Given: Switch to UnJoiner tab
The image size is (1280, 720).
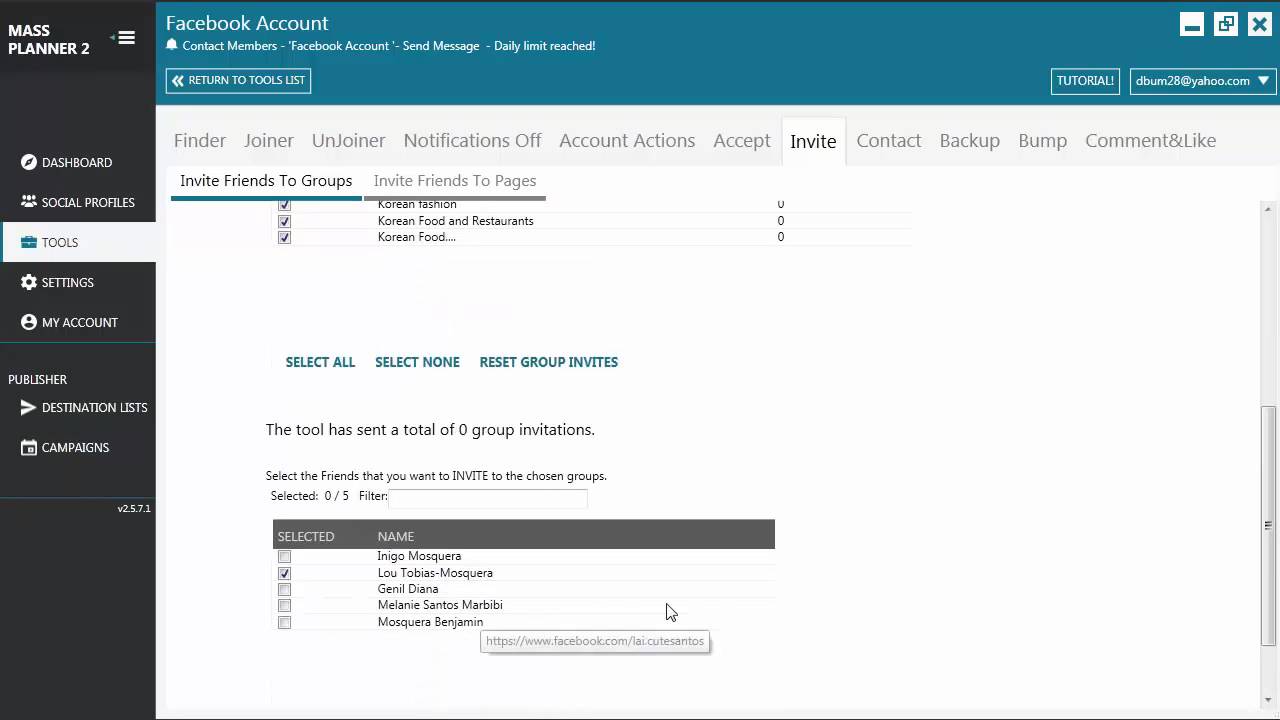Looking at the screenshot, I should [x=348, y=140].
